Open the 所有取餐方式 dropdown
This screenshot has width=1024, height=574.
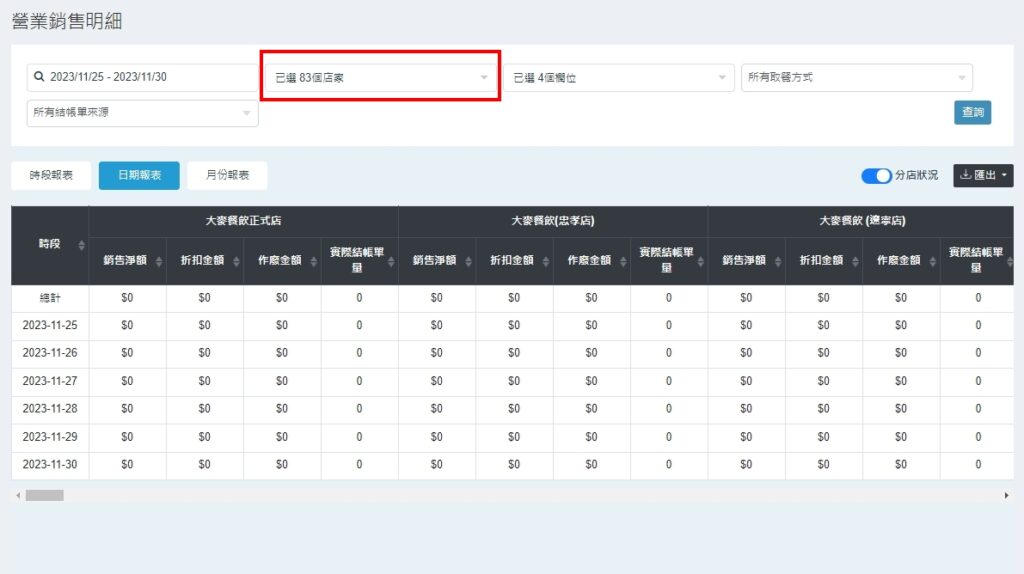pos(856,77)
